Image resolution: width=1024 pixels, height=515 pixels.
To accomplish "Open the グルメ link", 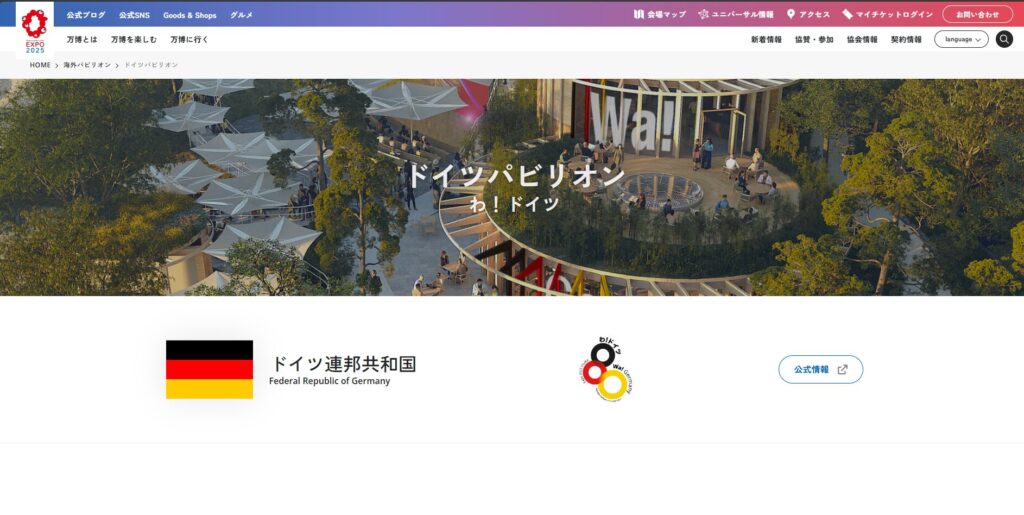I will (241, 15).
